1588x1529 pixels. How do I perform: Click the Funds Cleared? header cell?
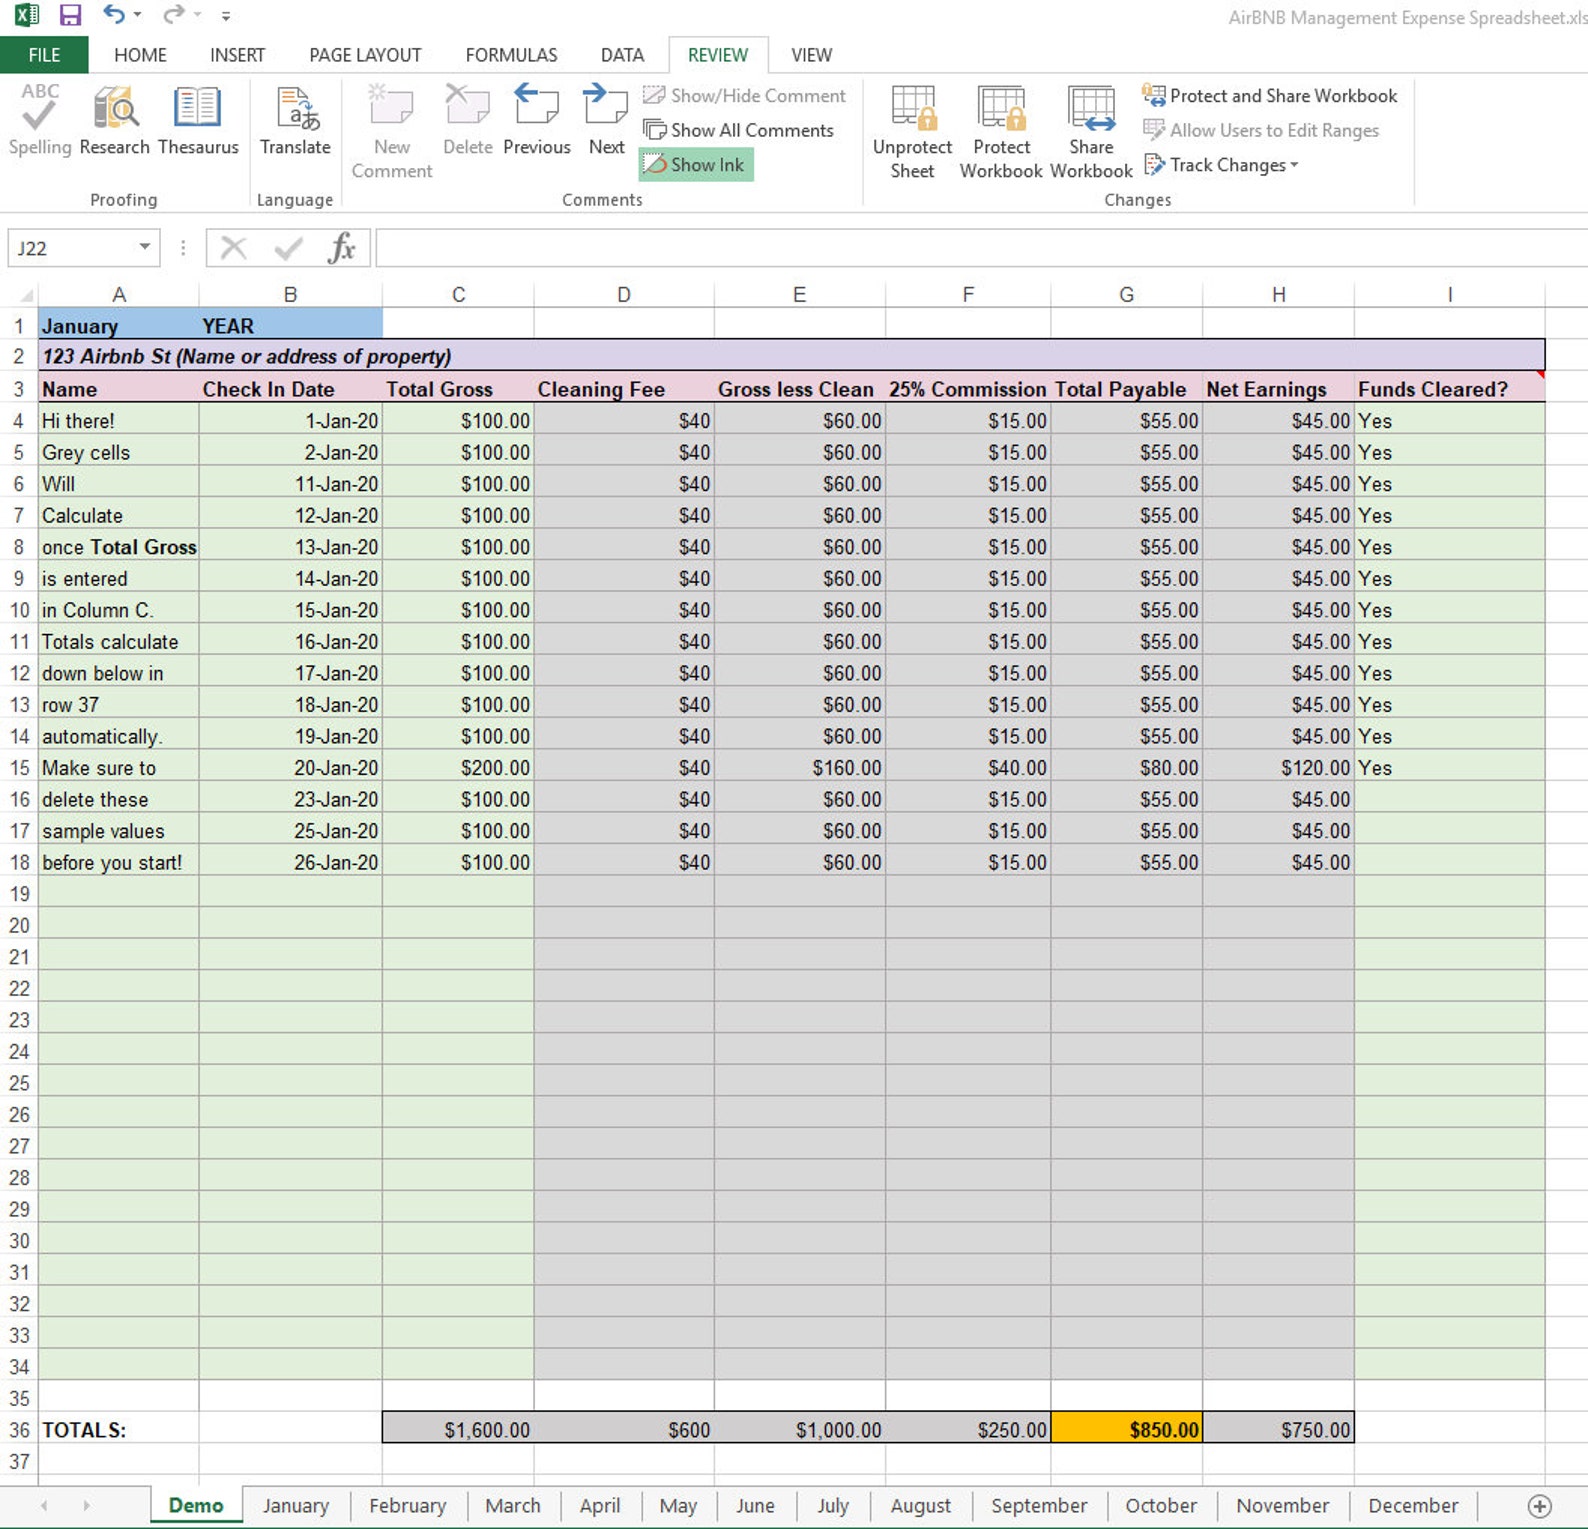pos(1449,389)
